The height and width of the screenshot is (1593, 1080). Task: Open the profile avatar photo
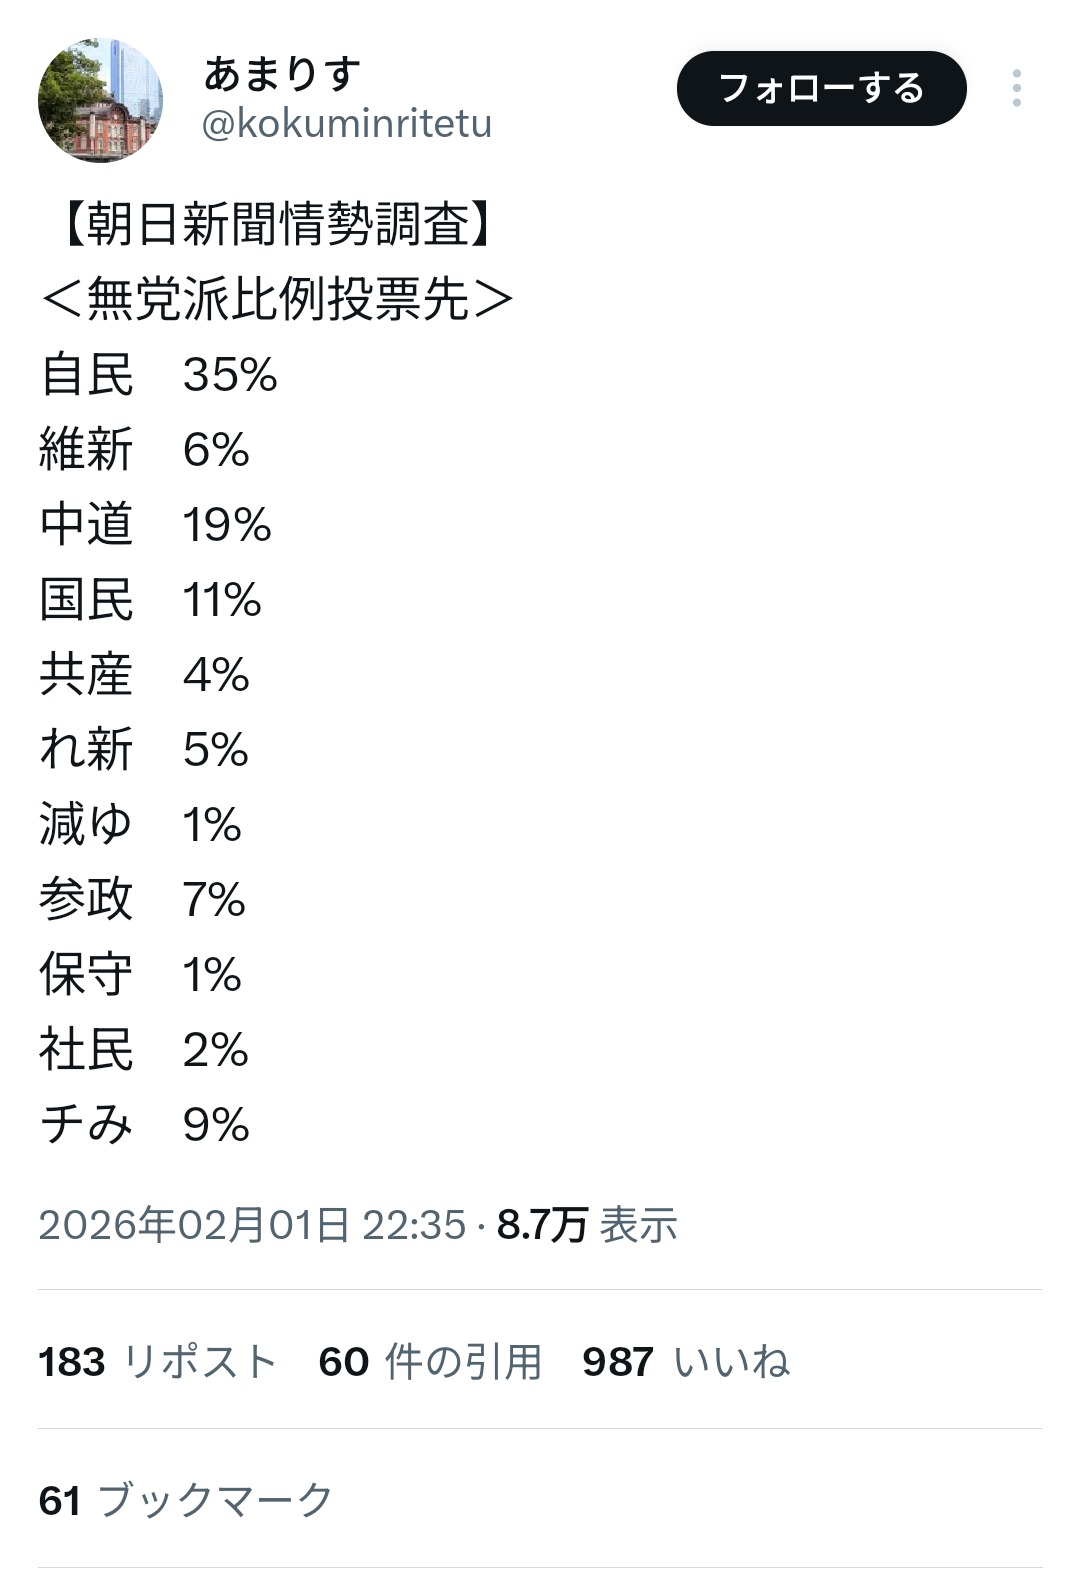click(100, 100)
